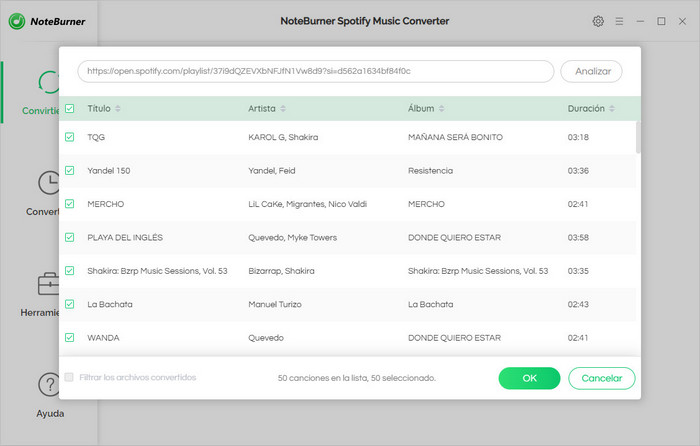Enable Filtrar los archivos convertidos checkbox
Image resolution: width=700 pixels, height=446 pixels.
coord(69,377)
